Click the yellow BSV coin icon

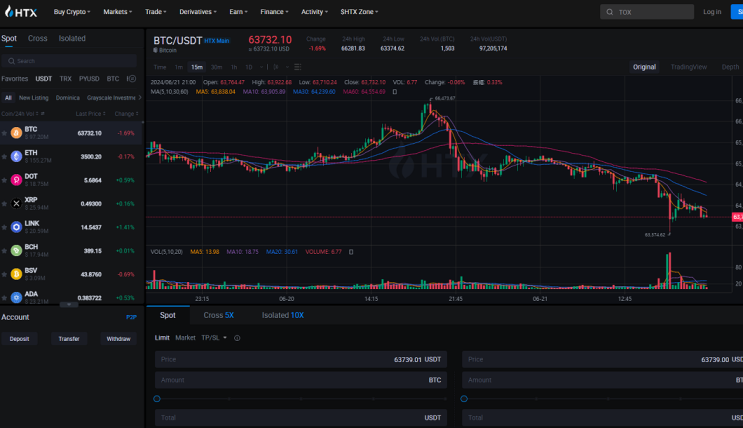click(x=16, y=274)
